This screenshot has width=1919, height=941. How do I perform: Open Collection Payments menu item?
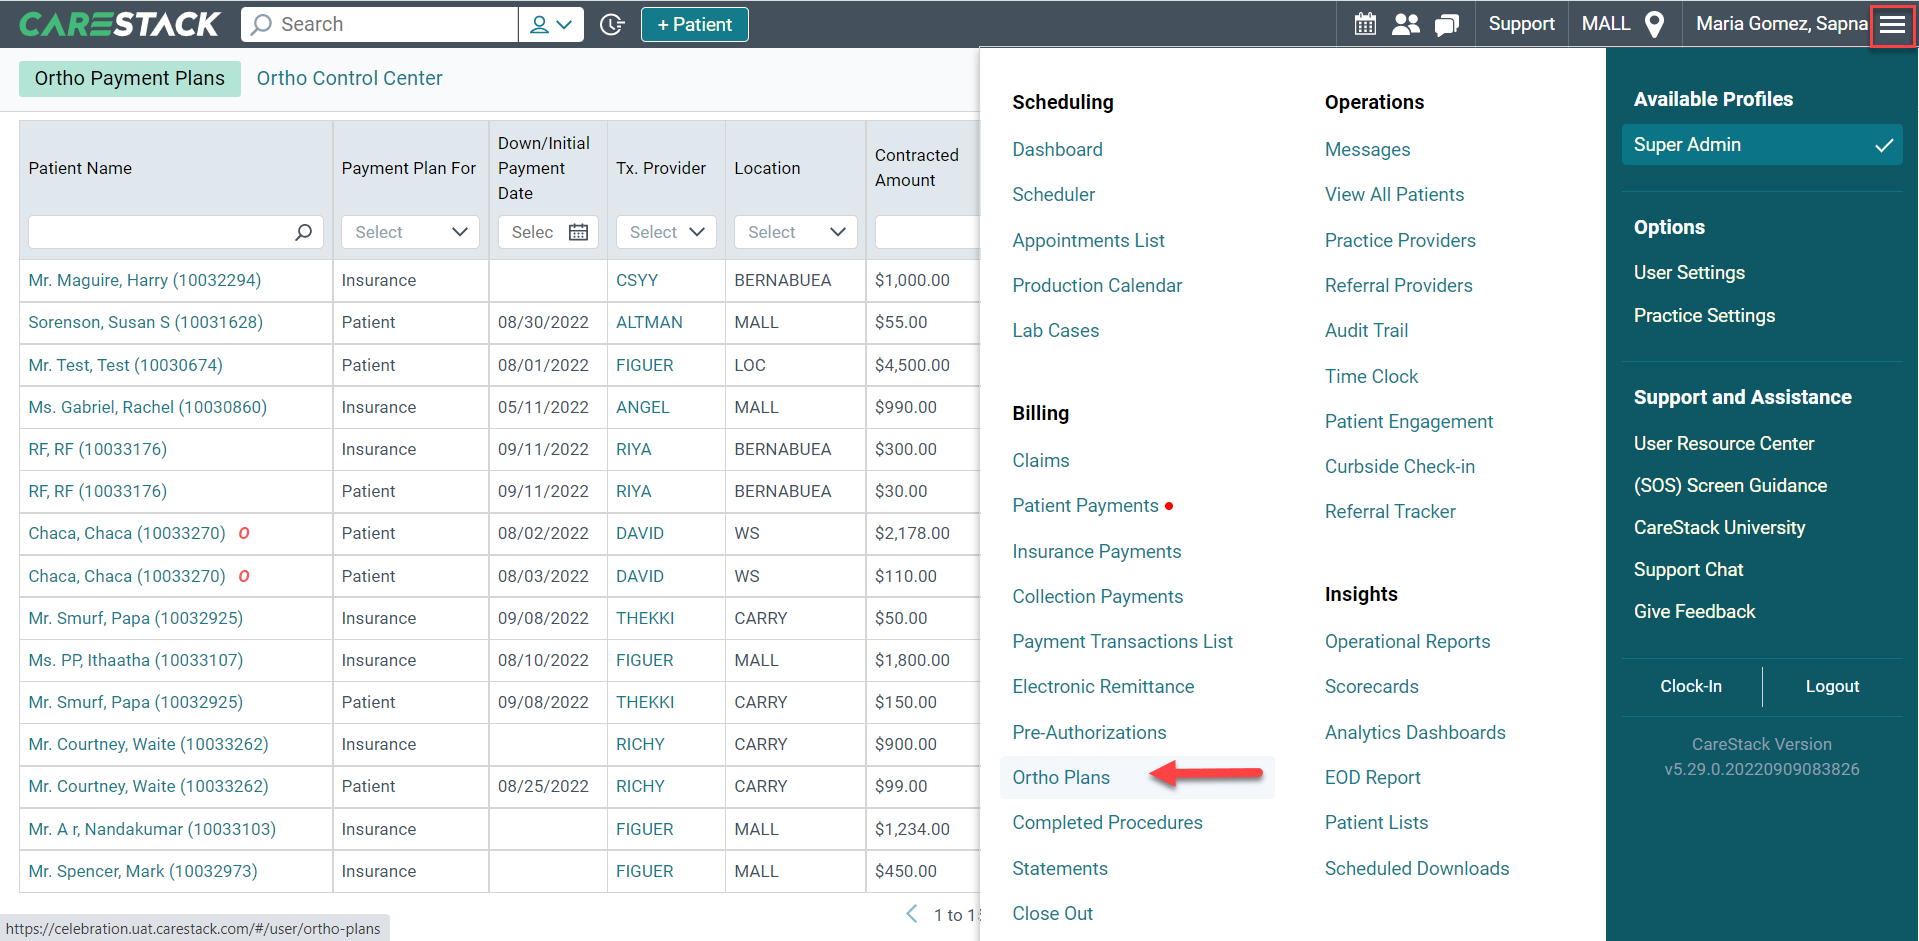tap(1097, 596)
